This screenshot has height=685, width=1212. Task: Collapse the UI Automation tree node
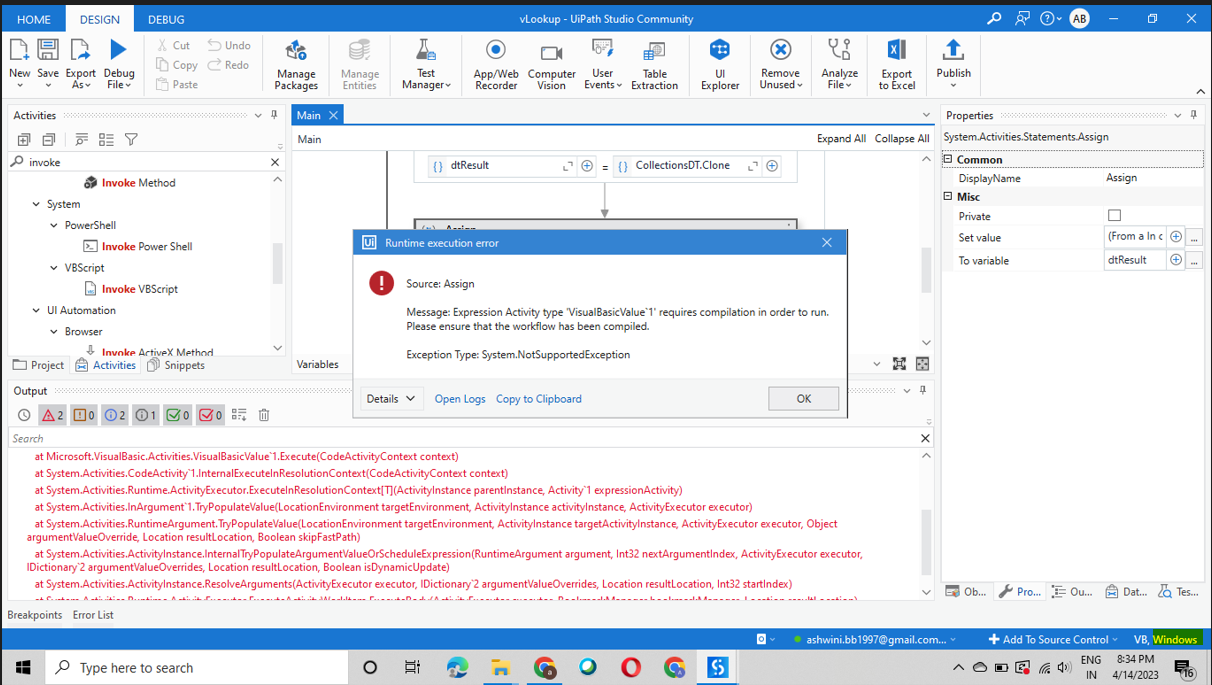point(36,310)
